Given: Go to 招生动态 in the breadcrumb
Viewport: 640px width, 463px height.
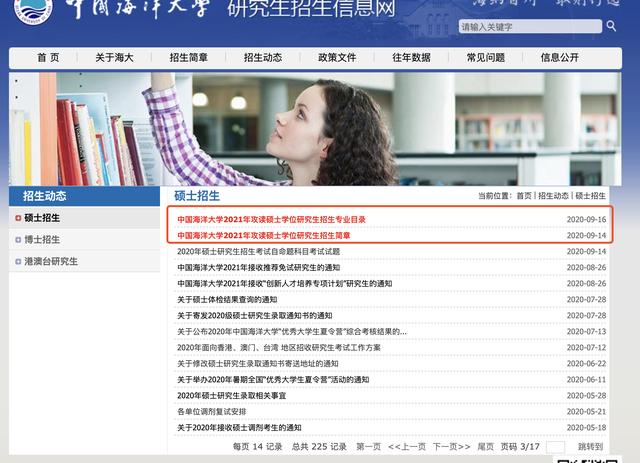Looking at the screenshot, I should pos(553,196).
